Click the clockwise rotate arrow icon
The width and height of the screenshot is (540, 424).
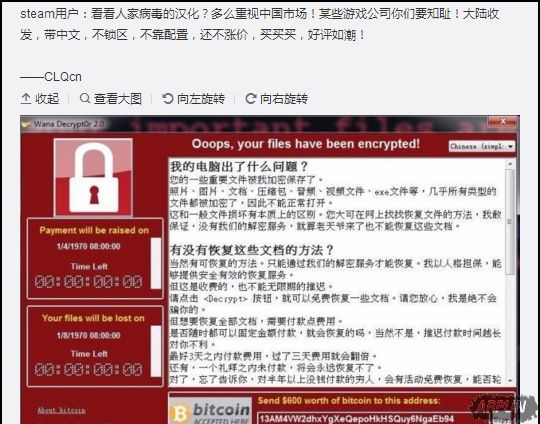click(x=251, y=99)
